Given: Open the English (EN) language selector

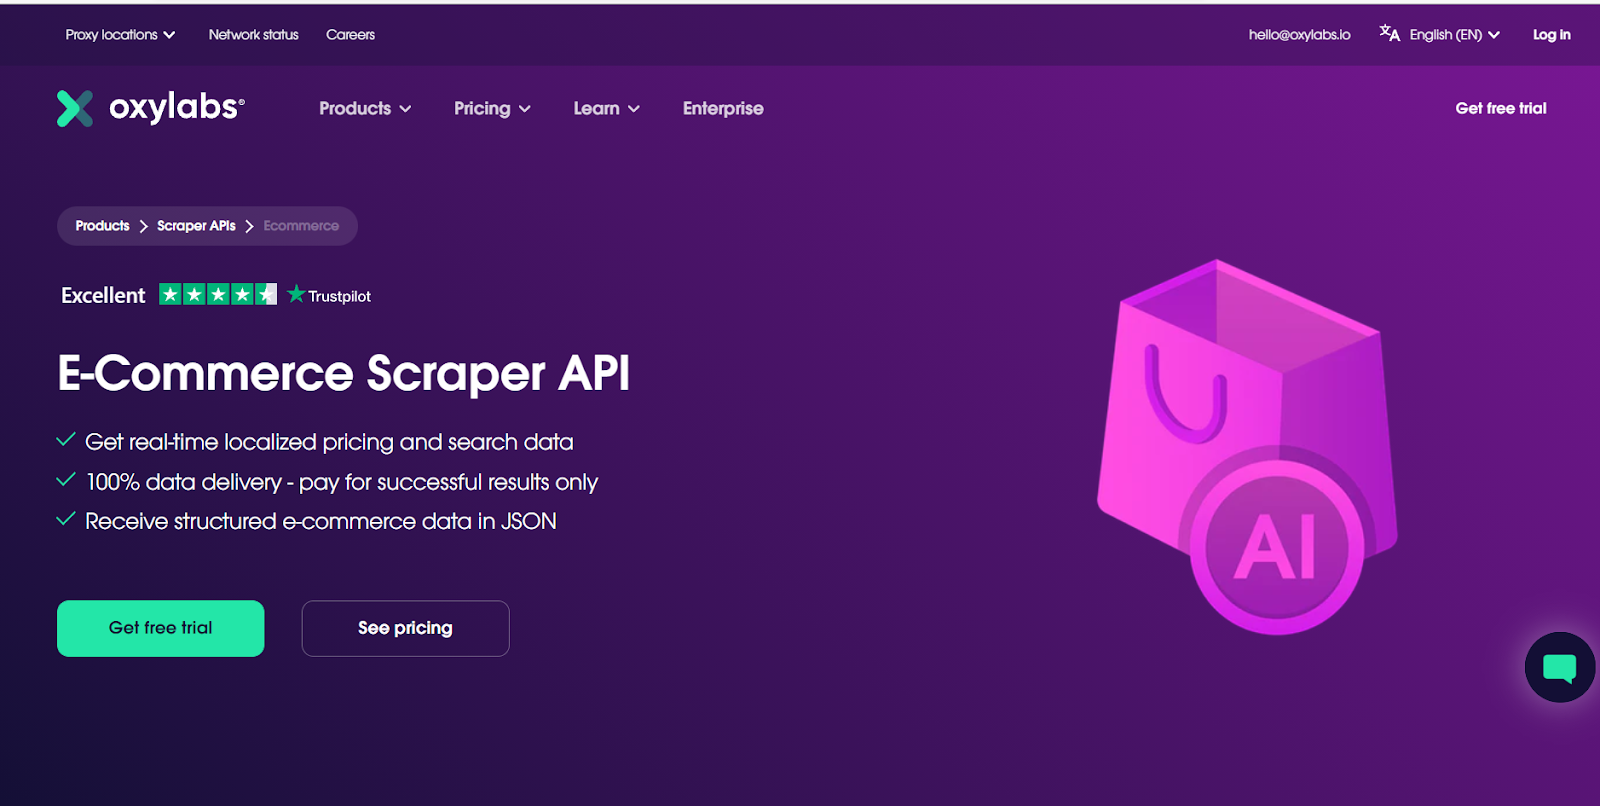Looking at the screenshot, I should (x=1455, y=34).
